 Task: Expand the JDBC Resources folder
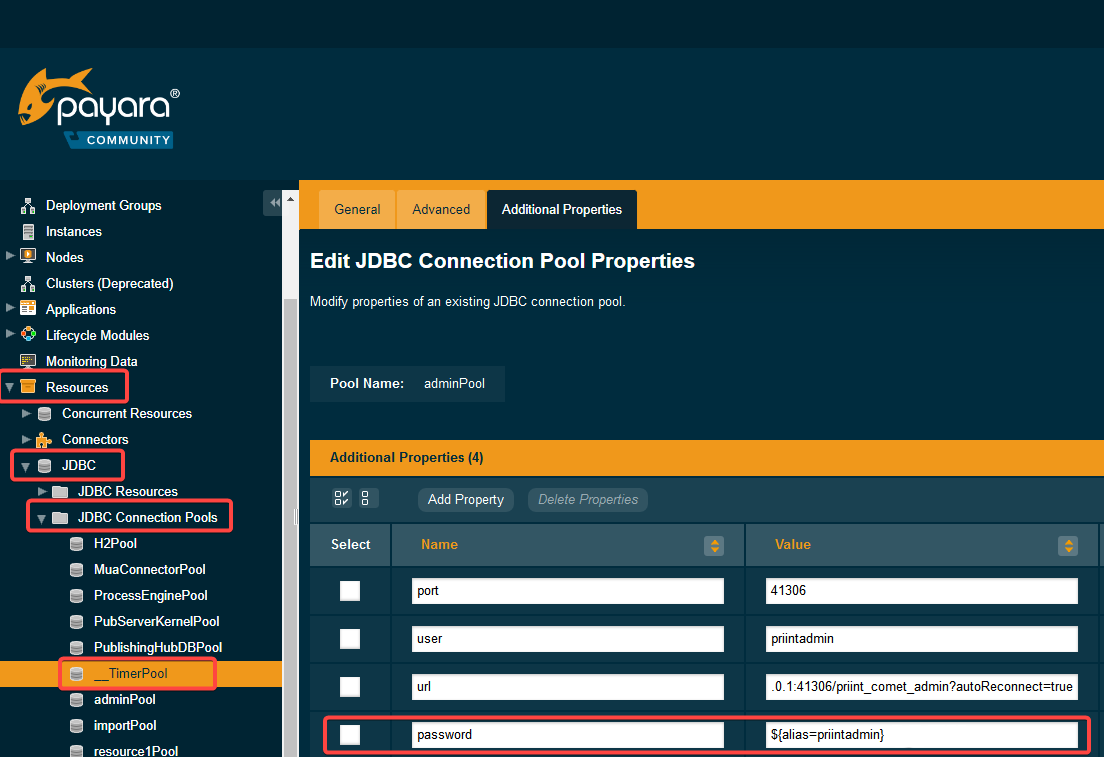click(43, 491)
